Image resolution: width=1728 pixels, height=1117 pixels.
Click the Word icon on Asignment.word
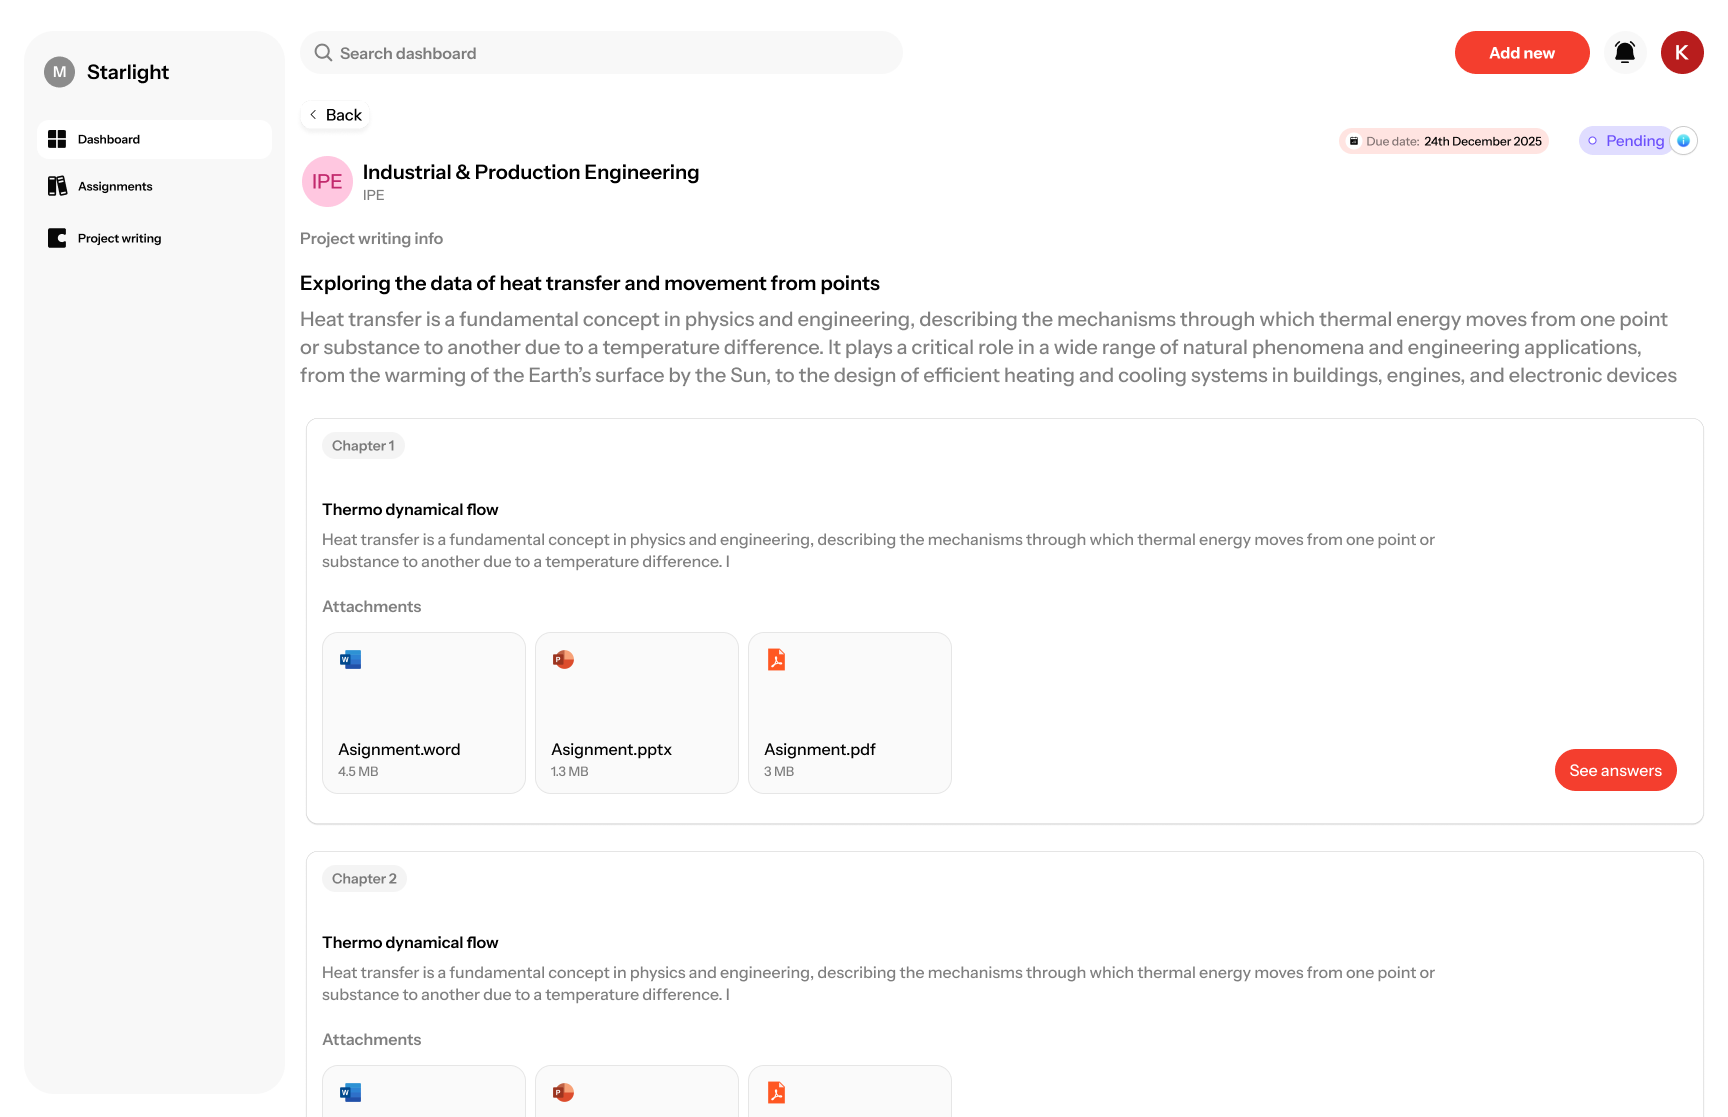coord(350,660)
